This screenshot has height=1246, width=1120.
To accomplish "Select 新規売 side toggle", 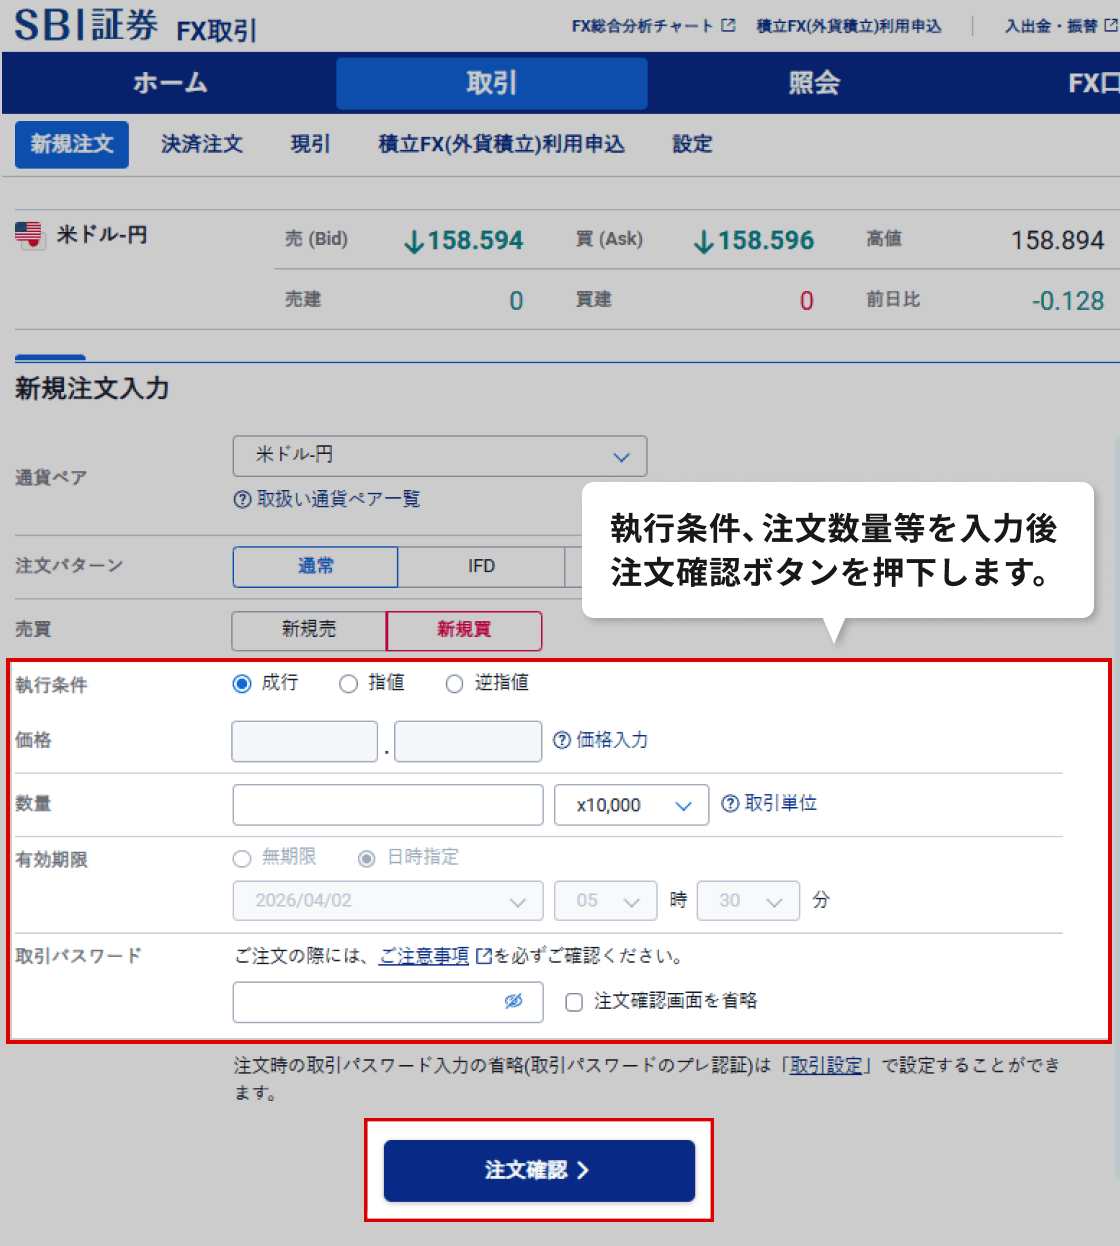I will [x=309, y=631].
